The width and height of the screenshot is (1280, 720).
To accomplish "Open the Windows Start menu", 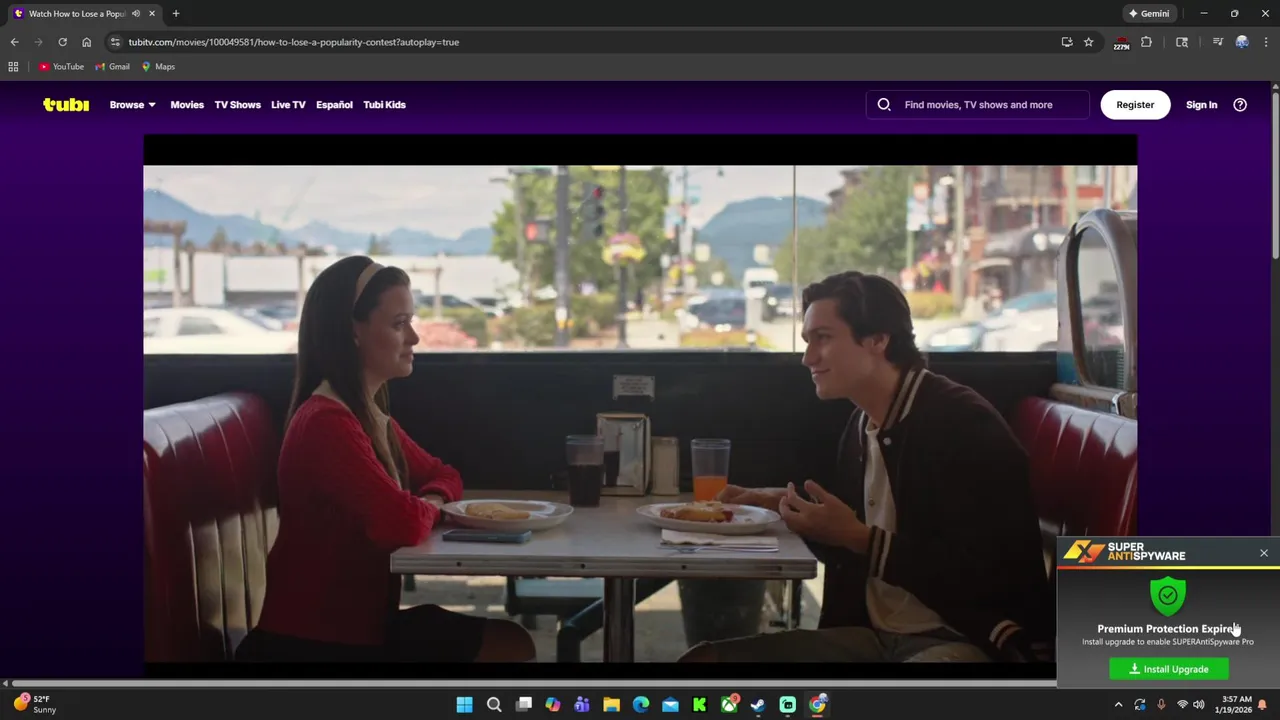I will pos(464,705).
